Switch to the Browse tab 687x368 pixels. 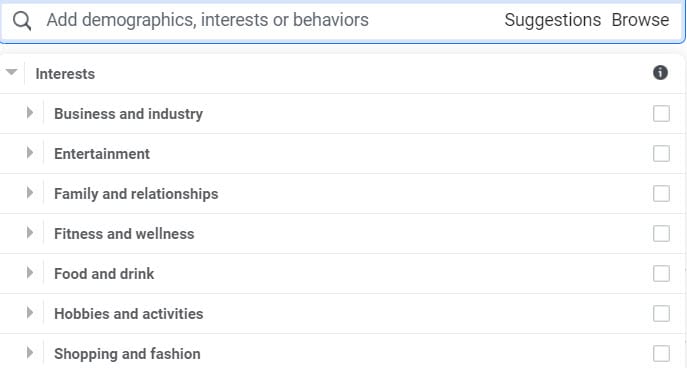tap(640, 20)
